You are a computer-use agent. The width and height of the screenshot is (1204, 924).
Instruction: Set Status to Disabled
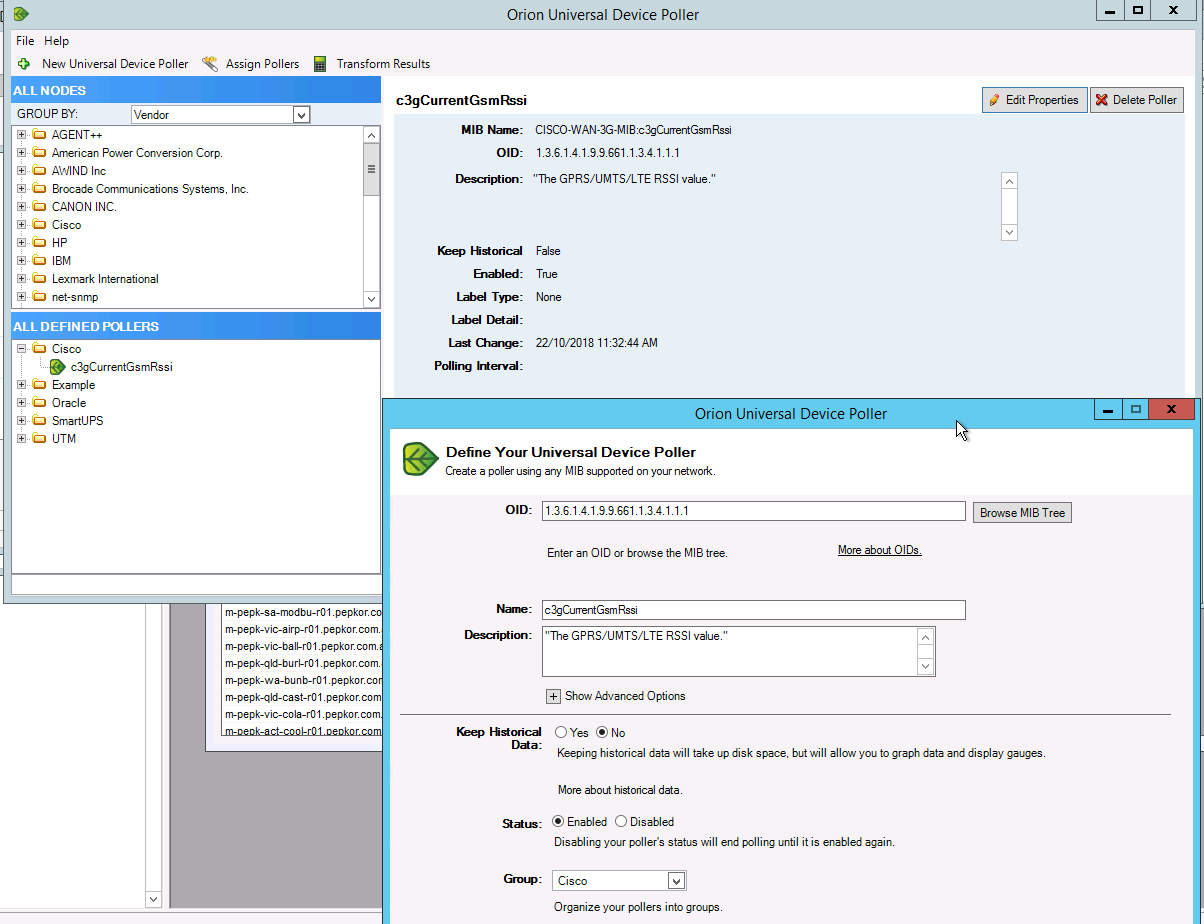pyautogui.click(x=621, y=822)
